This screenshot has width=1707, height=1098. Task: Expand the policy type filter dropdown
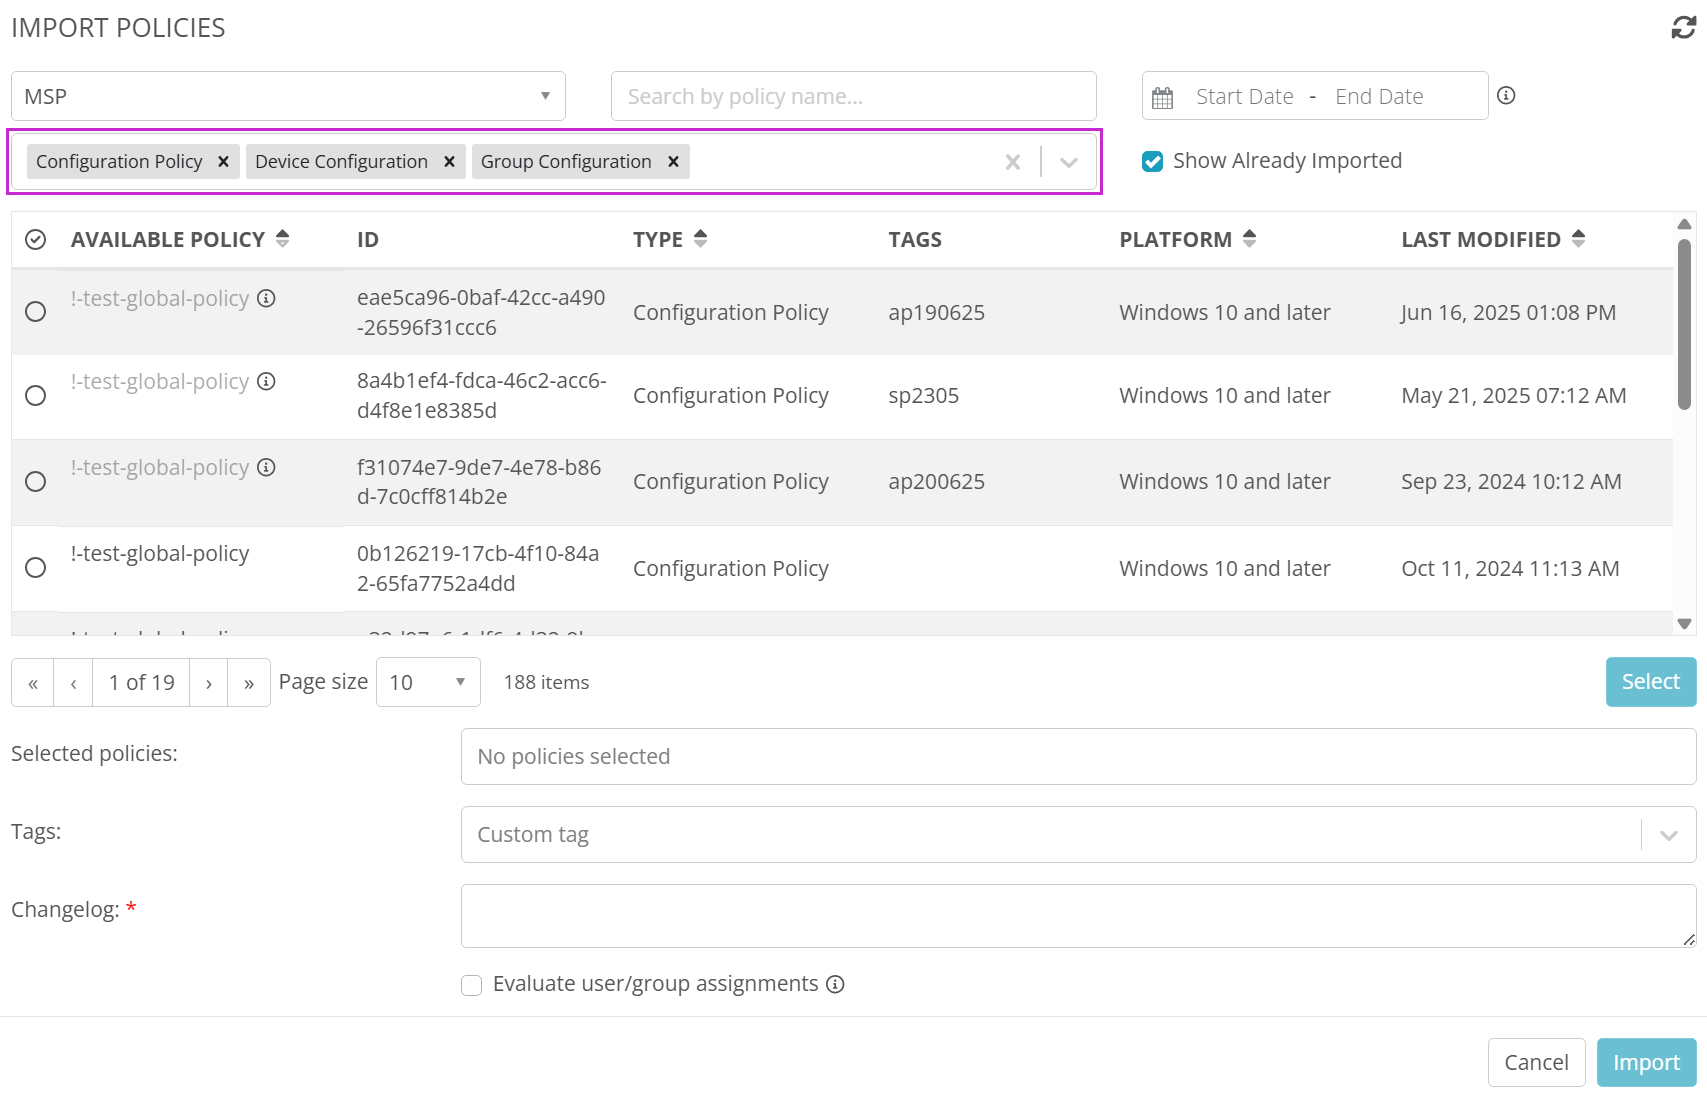click(x=1069, y=162)
